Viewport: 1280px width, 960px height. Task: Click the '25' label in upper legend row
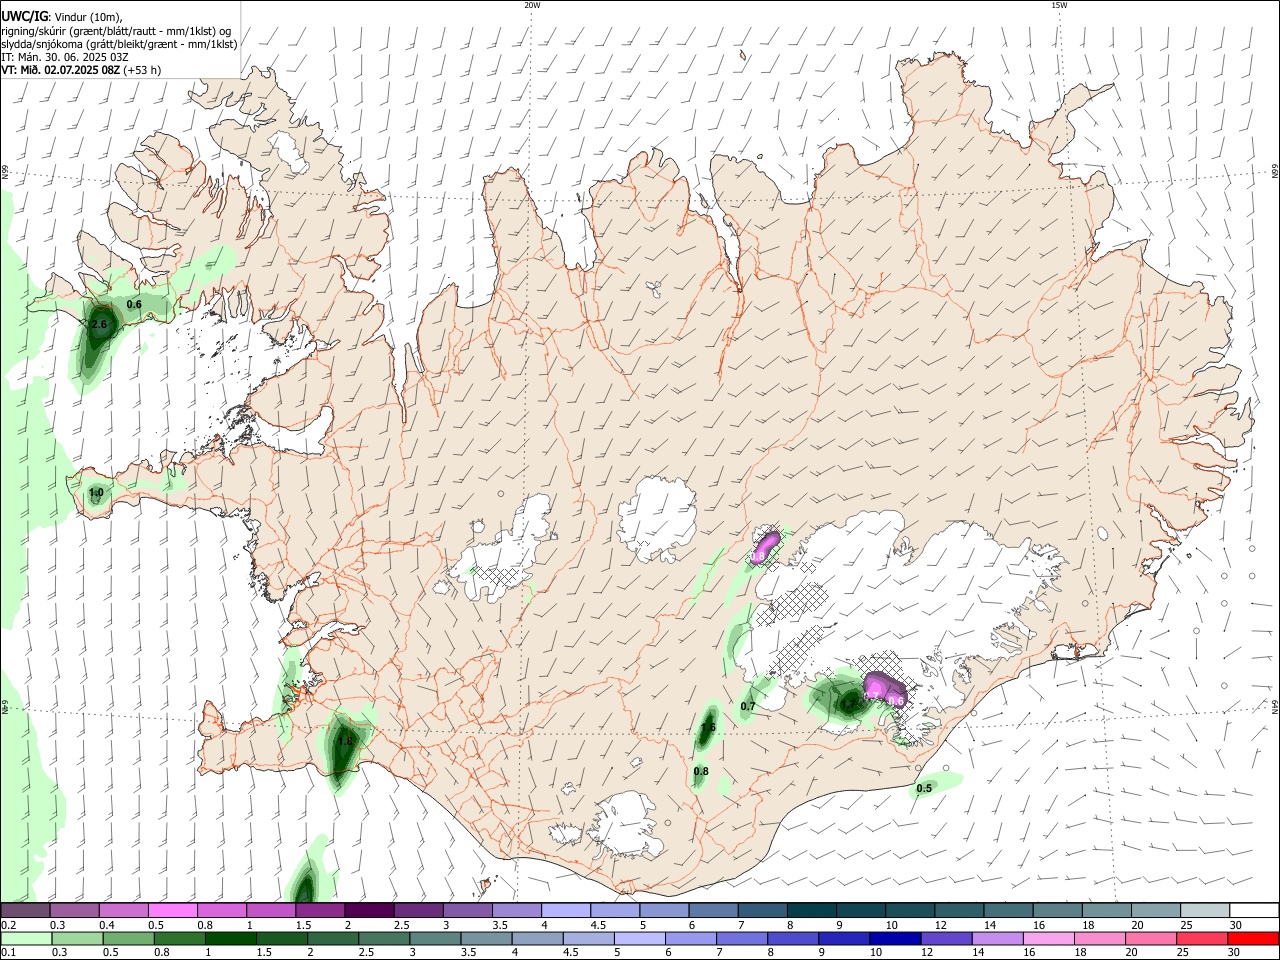(x=1186, y=924)
